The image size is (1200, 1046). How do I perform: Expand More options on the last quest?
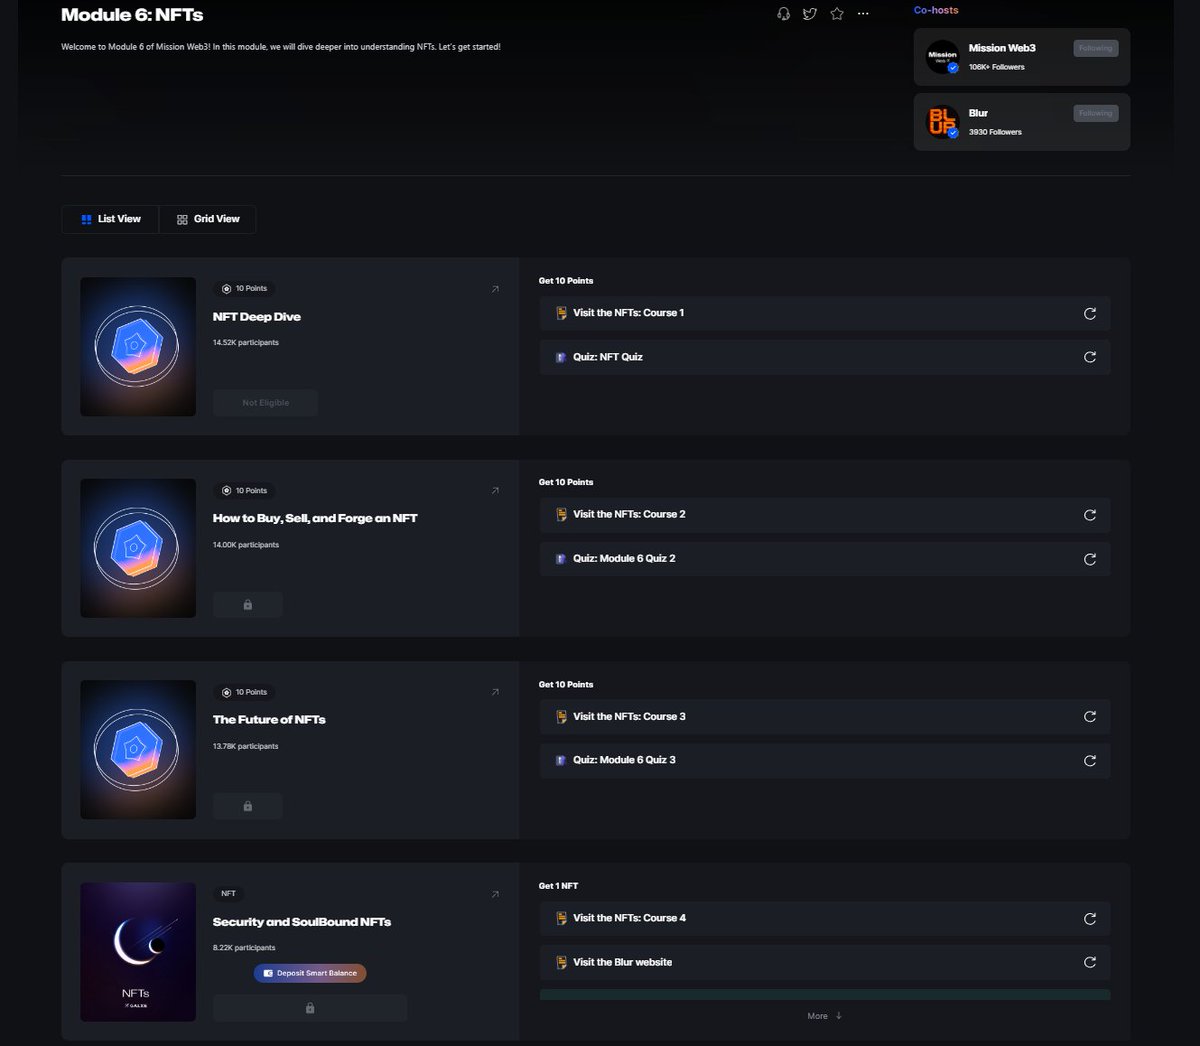pyautogui.click(x=823, y=1015)
